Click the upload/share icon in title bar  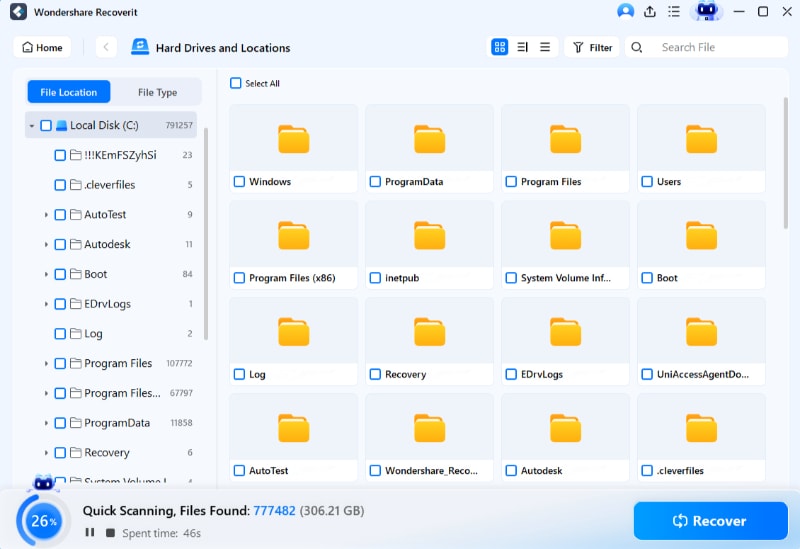[650, 11]
